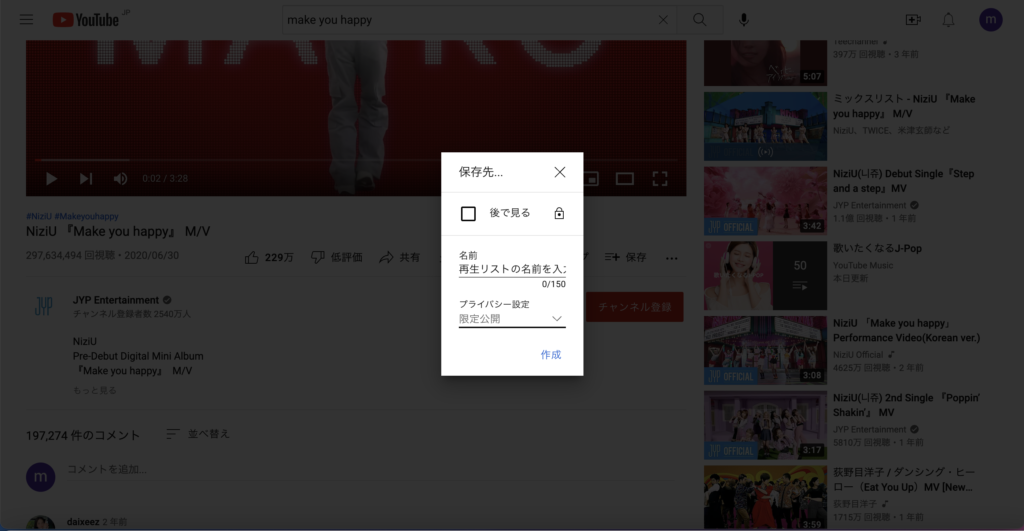Open the hamburger guide menu

coord(26,20)
